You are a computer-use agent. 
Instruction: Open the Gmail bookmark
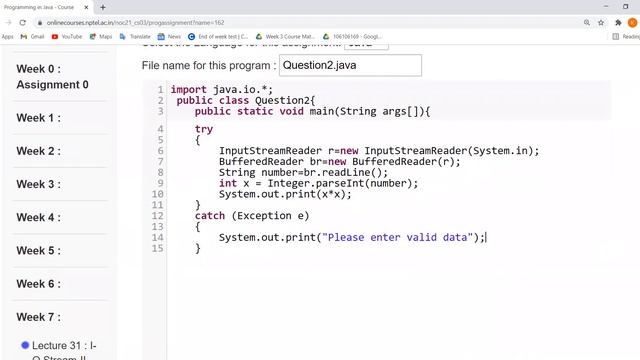pos(32,37)
